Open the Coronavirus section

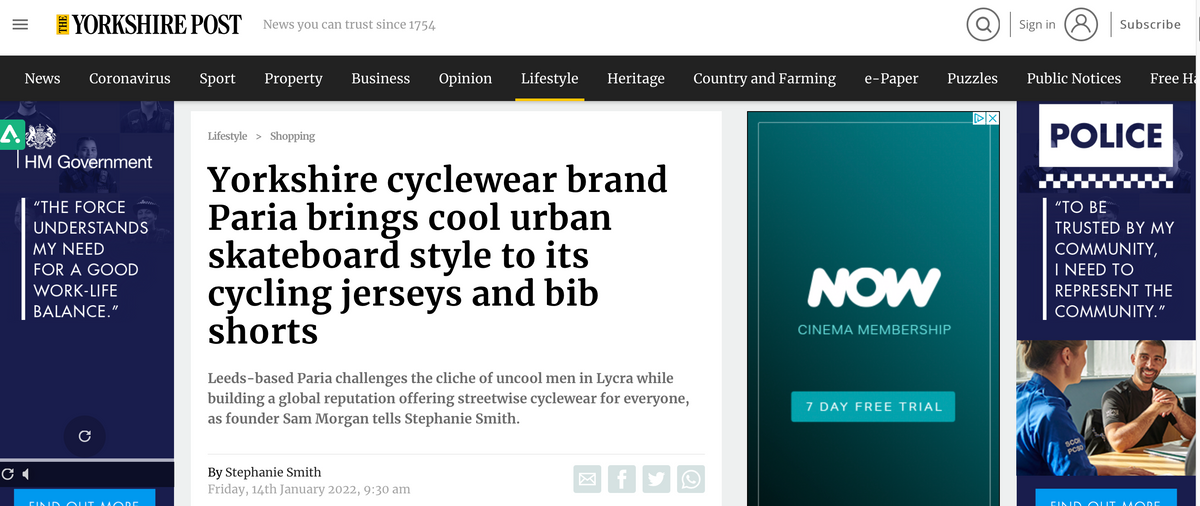pos(130,78)
